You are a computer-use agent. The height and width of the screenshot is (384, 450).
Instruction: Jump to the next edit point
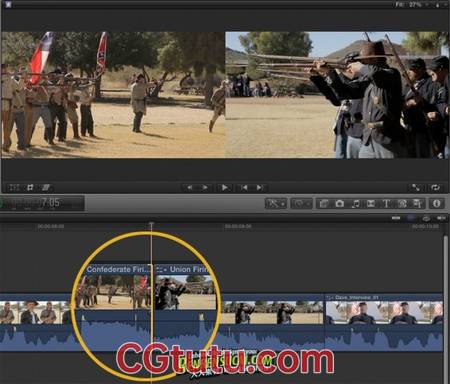pyautogui.click(x=260, y=188)
